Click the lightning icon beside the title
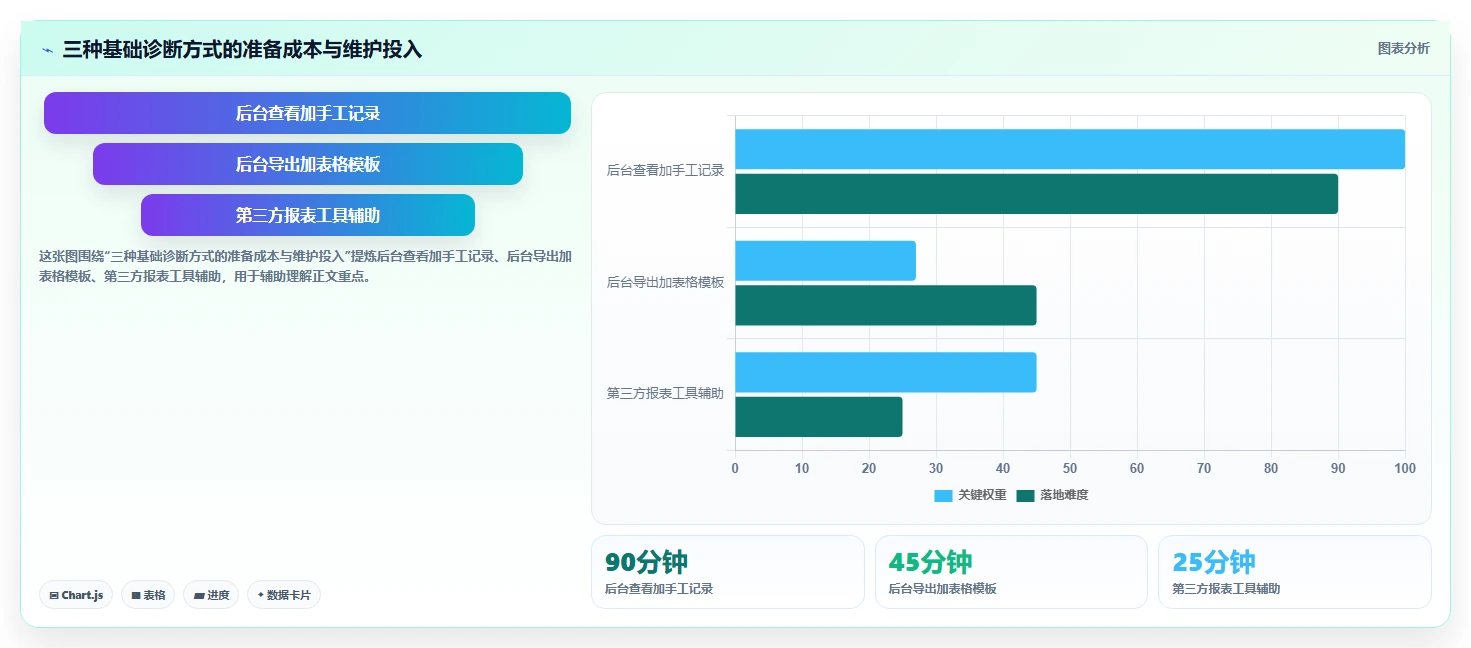 [47, 50]
